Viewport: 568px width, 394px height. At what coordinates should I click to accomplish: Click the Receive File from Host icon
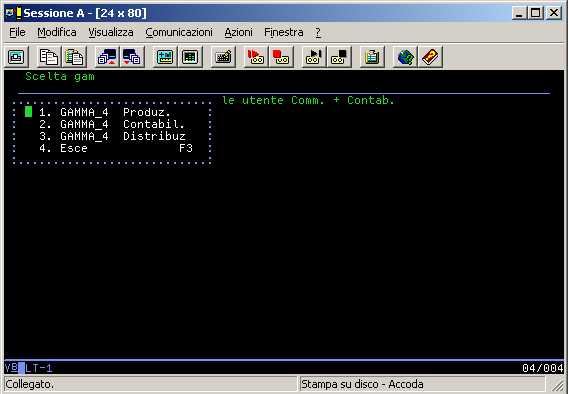(132, 57)
